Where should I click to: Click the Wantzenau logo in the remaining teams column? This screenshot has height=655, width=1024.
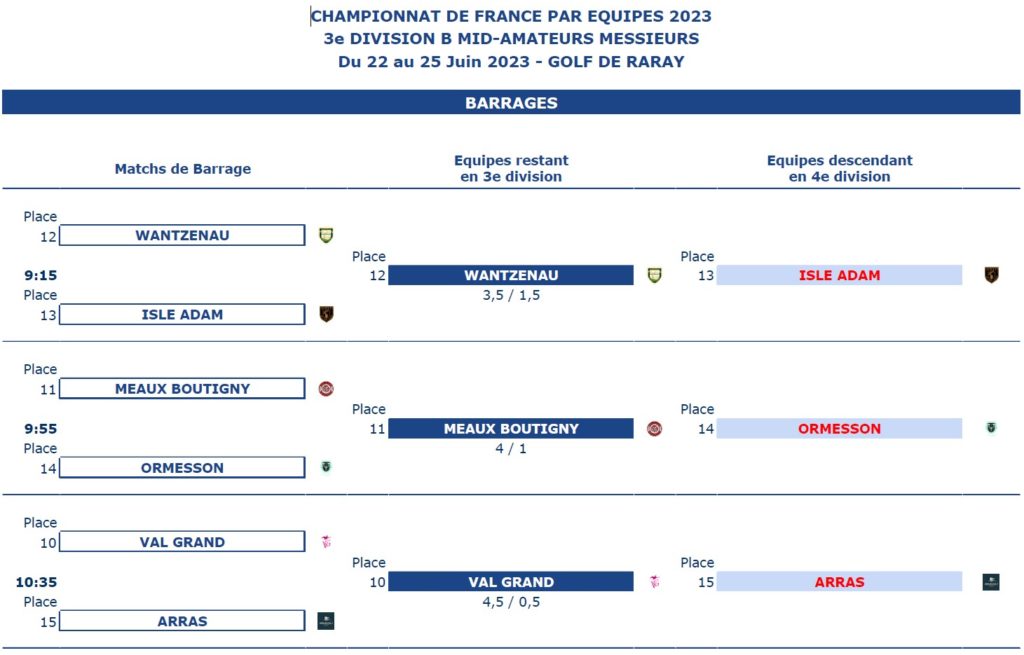pos(655,275)
